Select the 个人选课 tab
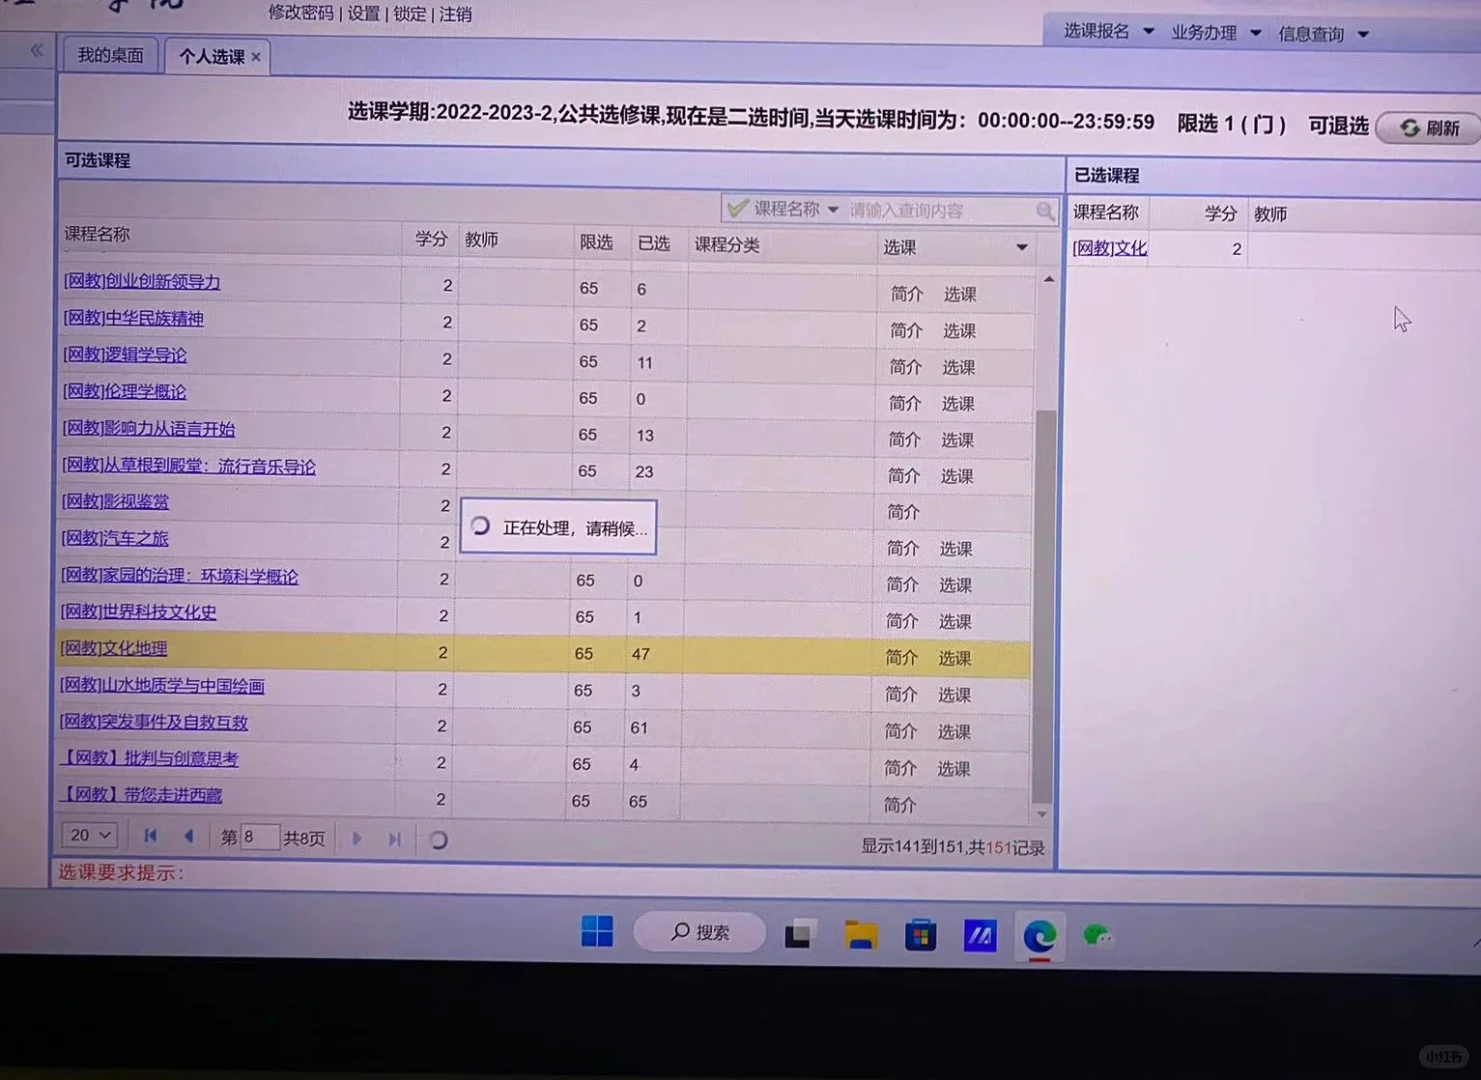Screen dimensions: 1481x1080 [209, 57]
